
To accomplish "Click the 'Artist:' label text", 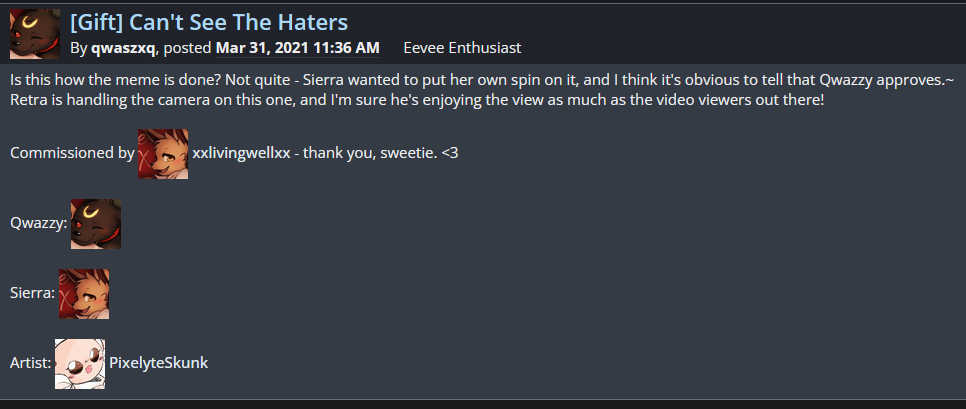I will (31, 364).
